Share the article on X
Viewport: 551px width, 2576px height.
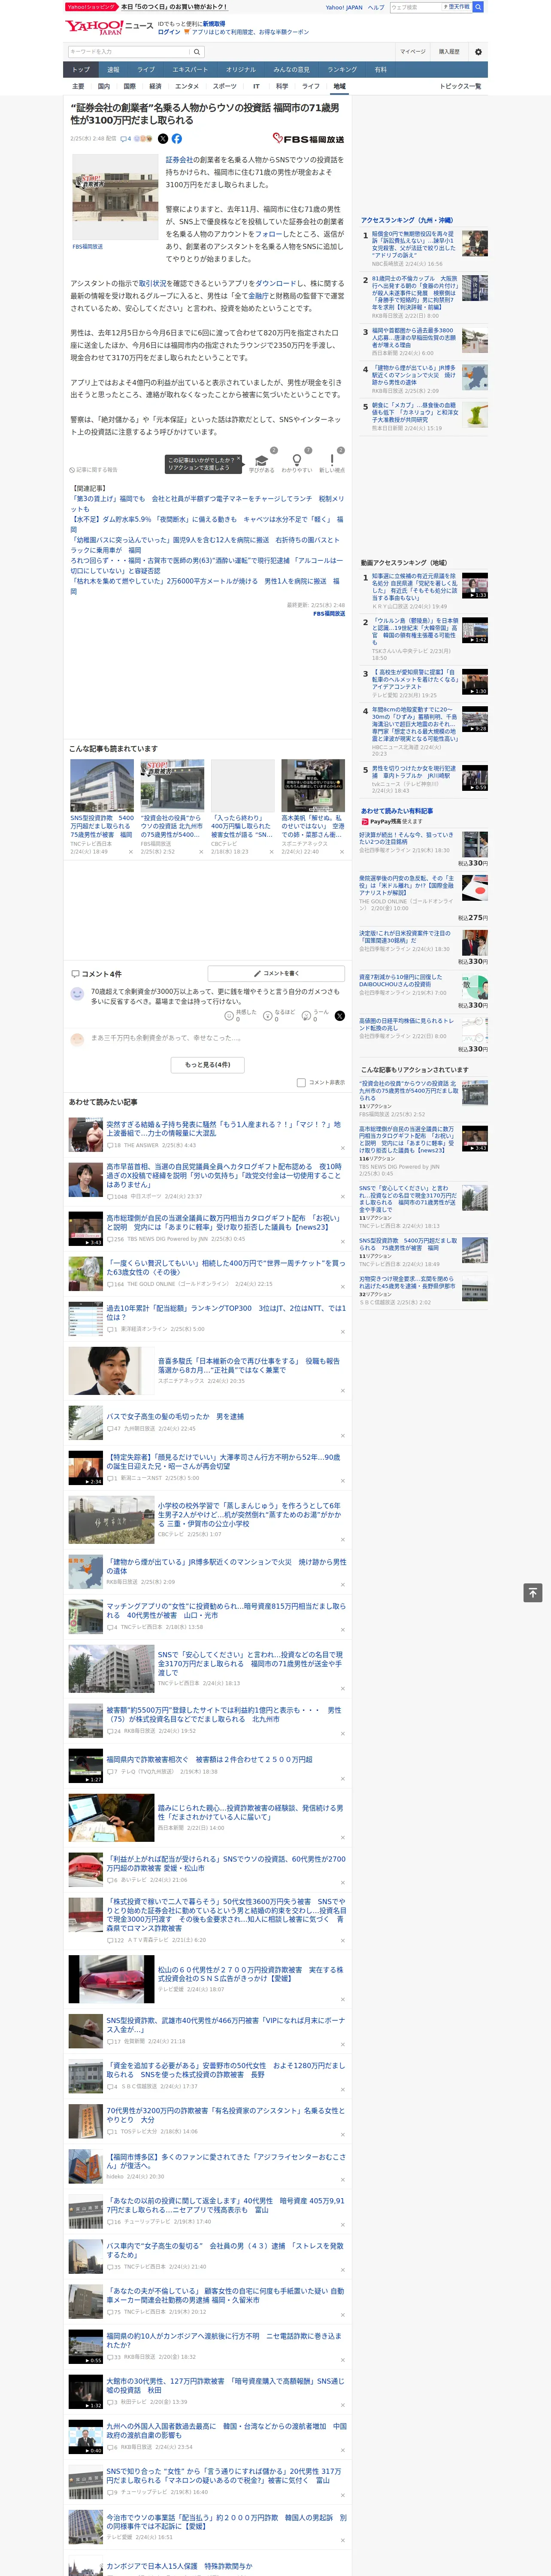pyautogui.click(x=163, y=139)
